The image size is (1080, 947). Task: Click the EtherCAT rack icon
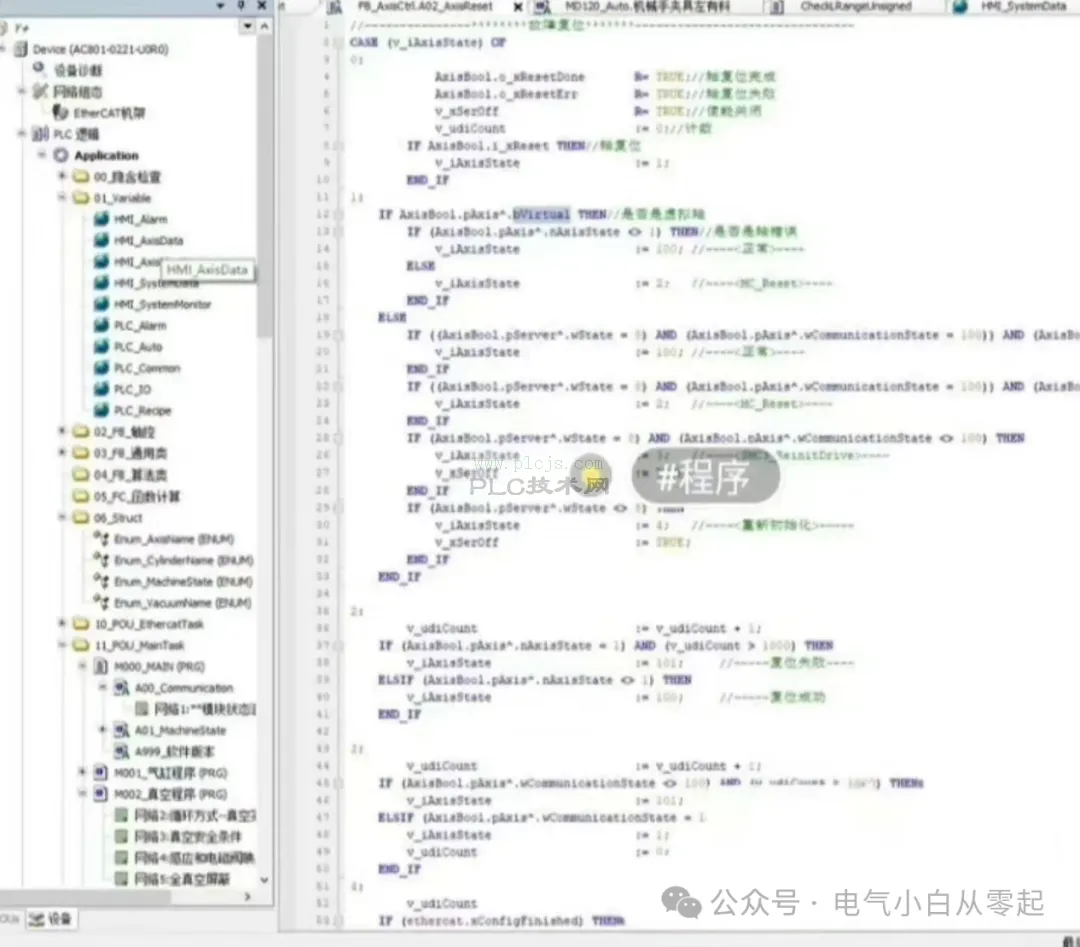[x=61, y=112]
